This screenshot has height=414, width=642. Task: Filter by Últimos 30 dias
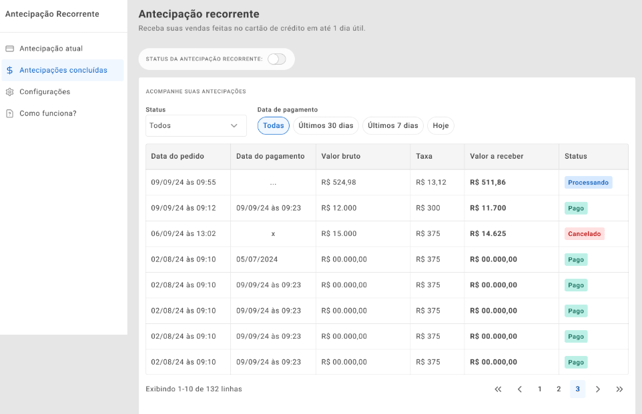pos(326,126)
